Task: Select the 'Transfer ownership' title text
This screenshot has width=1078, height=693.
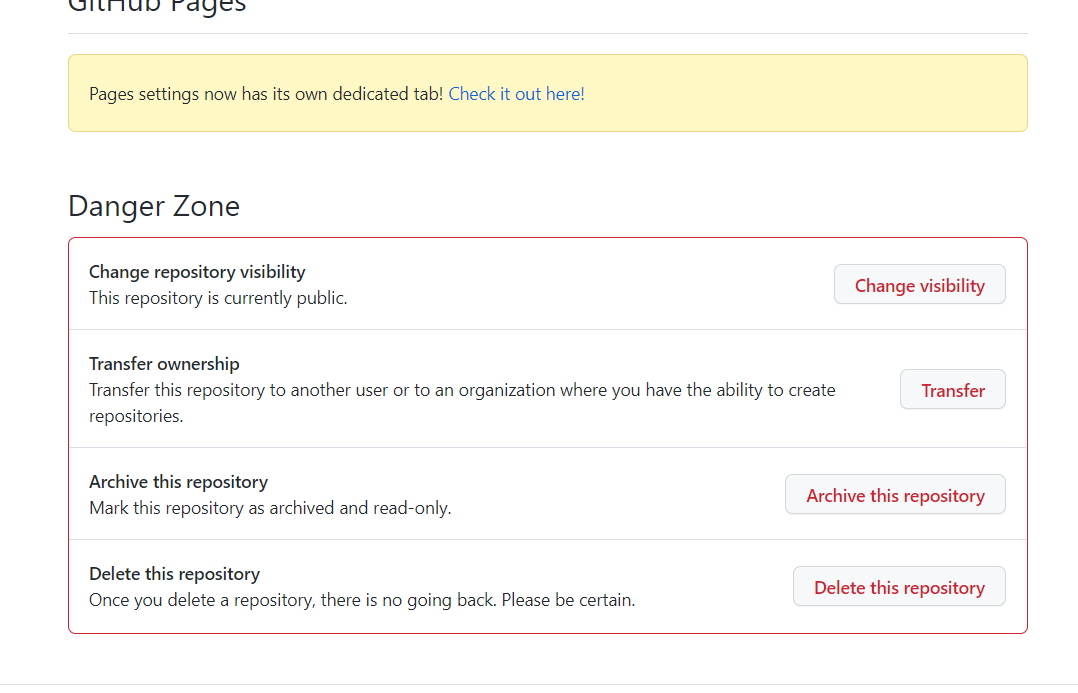Action: tap(164, 364)
